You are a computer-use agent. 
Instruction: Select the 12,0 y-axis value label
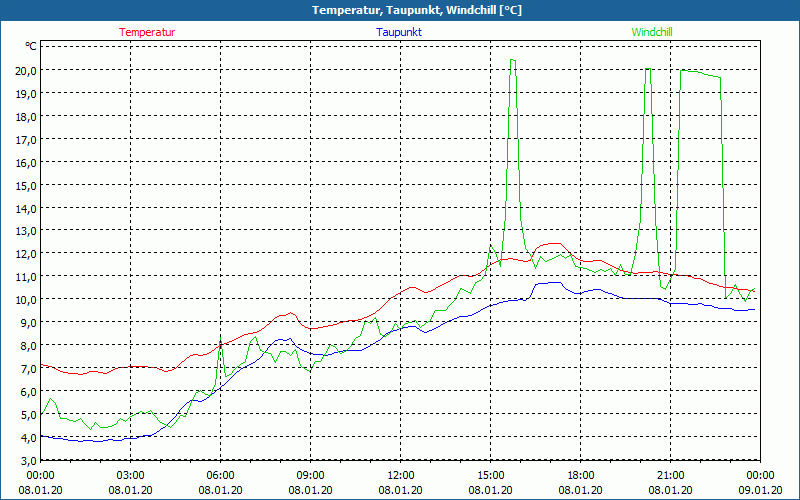click(x=24, y=254)
